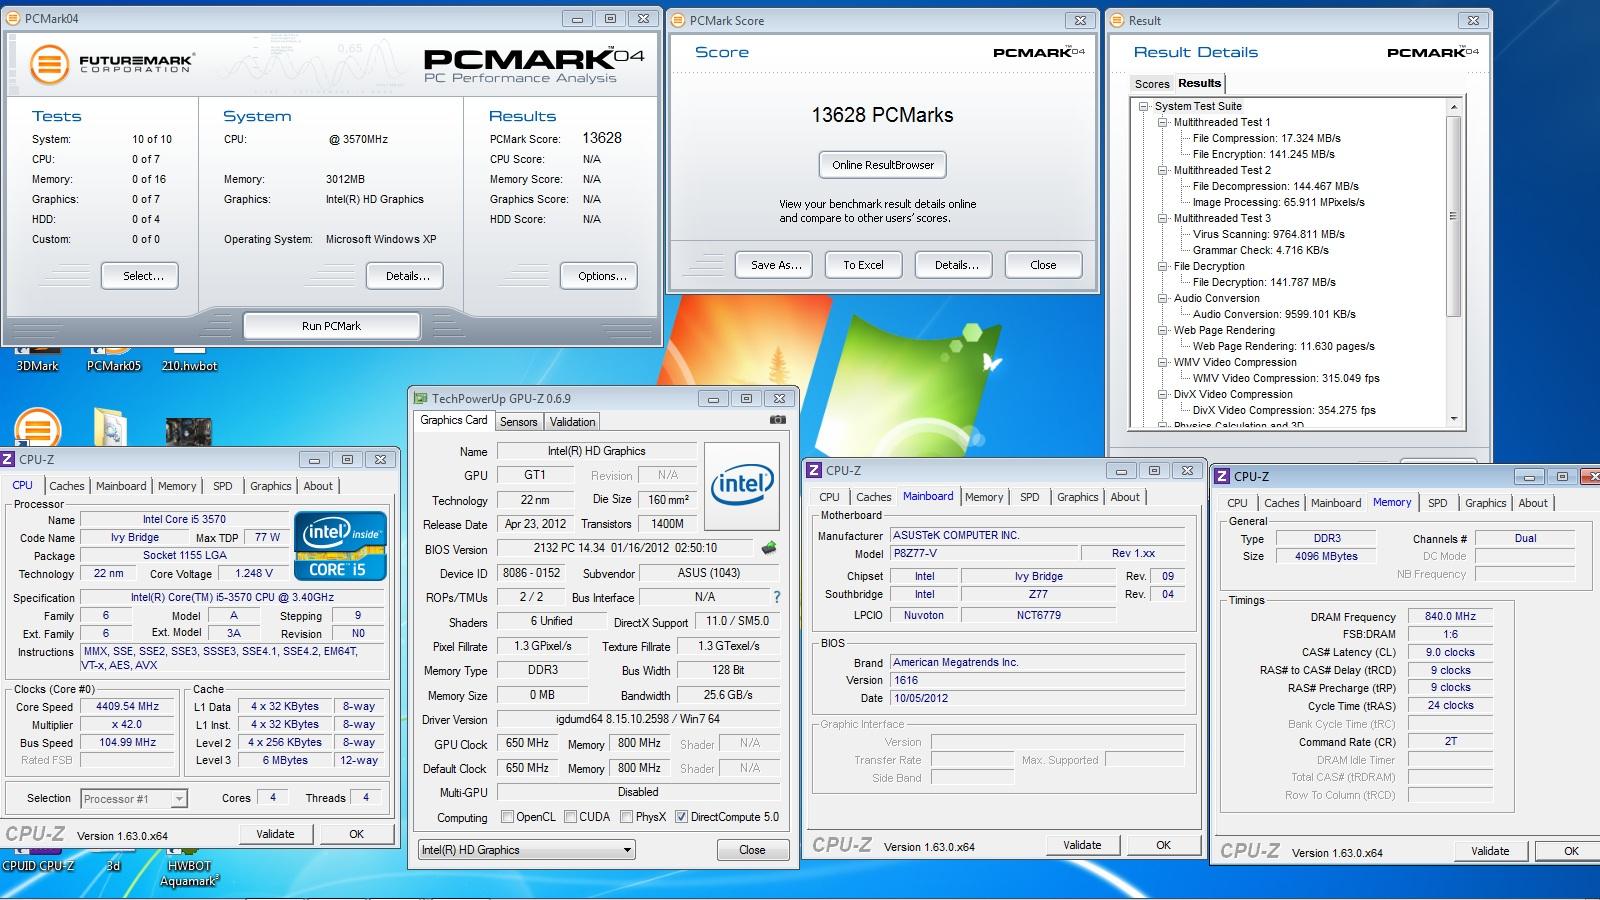Click the Result Details scrollbar thumb
Image resolution: width=1600 pixels, height=900 pixels.
(1454, 217)
